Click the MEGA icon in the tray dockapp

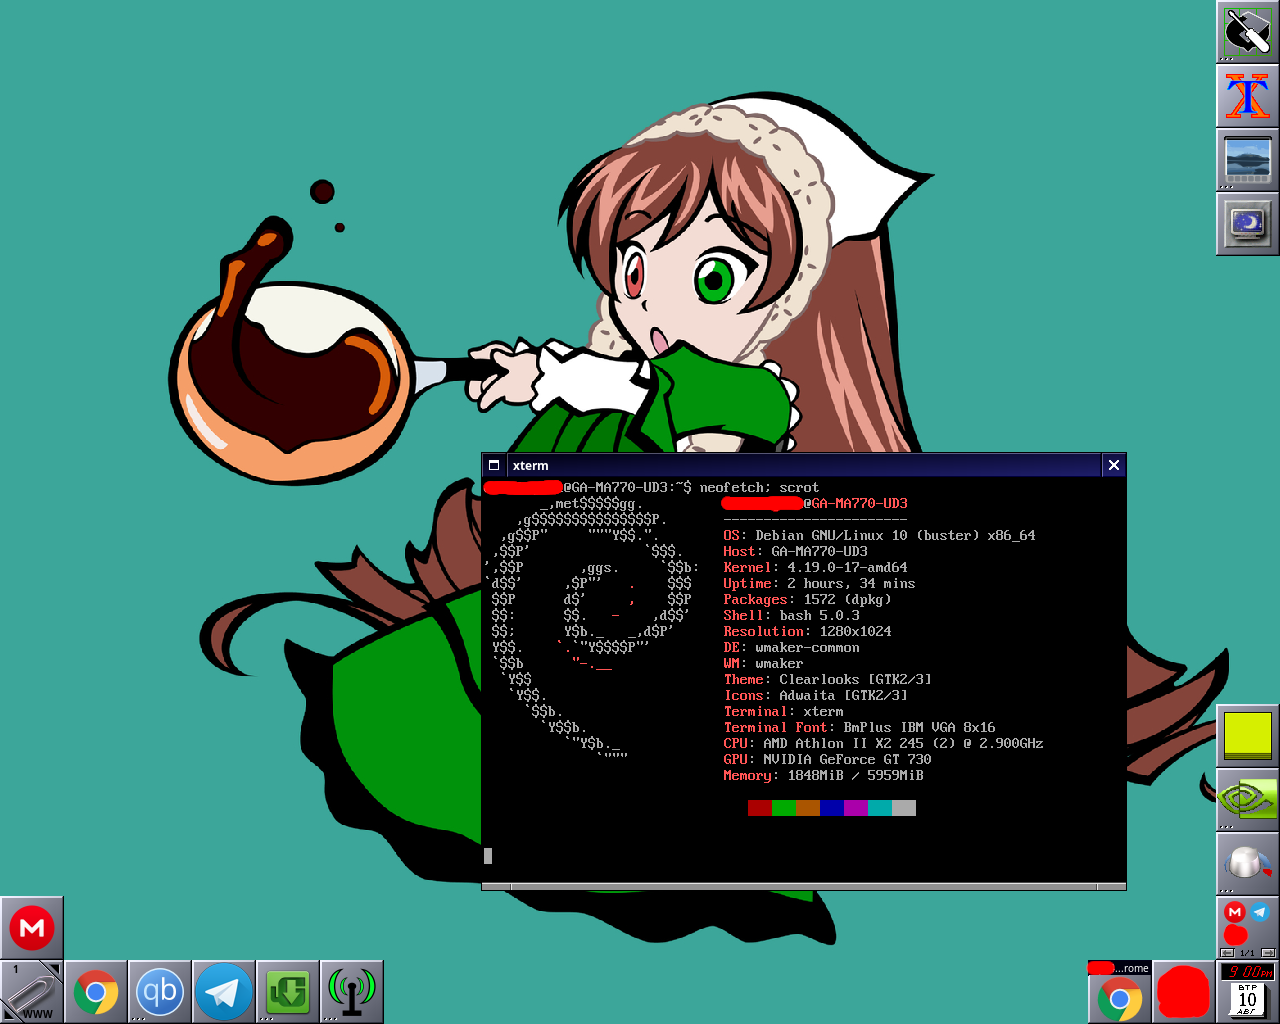click(1235, 911)
